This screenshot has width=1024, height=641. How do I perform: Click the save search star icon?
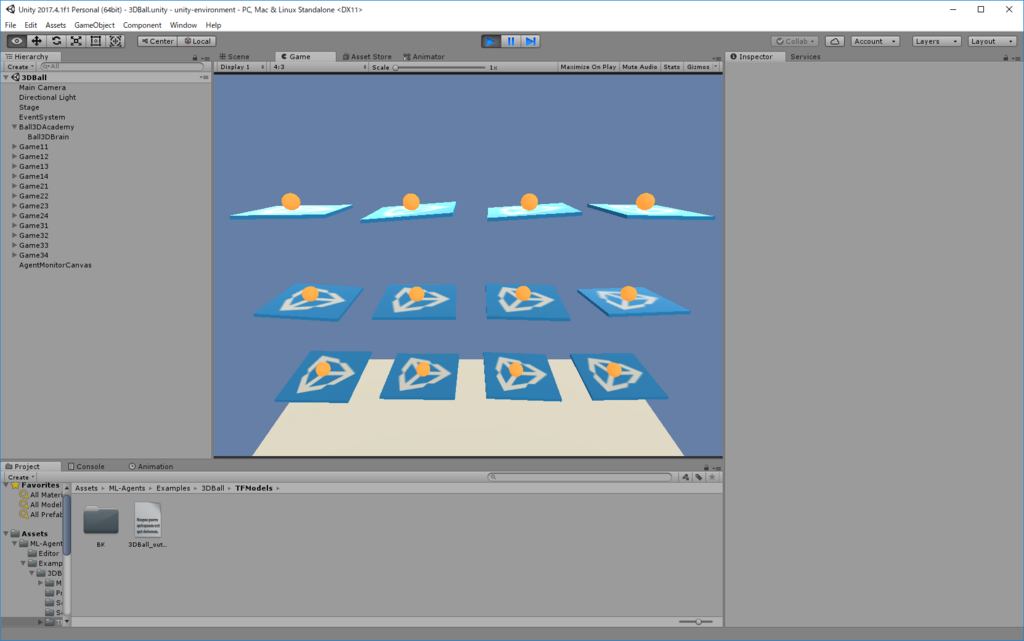[712, 477]
